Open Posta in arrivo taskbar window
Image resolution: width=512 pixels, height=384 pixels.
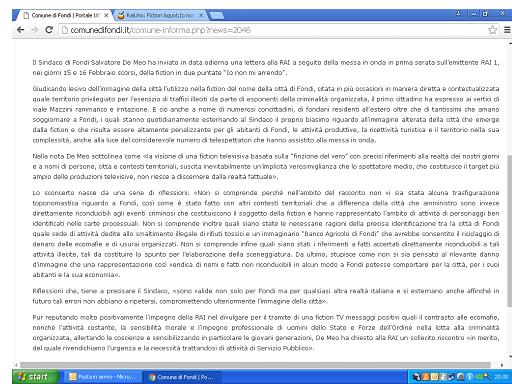tap(103, 377)
